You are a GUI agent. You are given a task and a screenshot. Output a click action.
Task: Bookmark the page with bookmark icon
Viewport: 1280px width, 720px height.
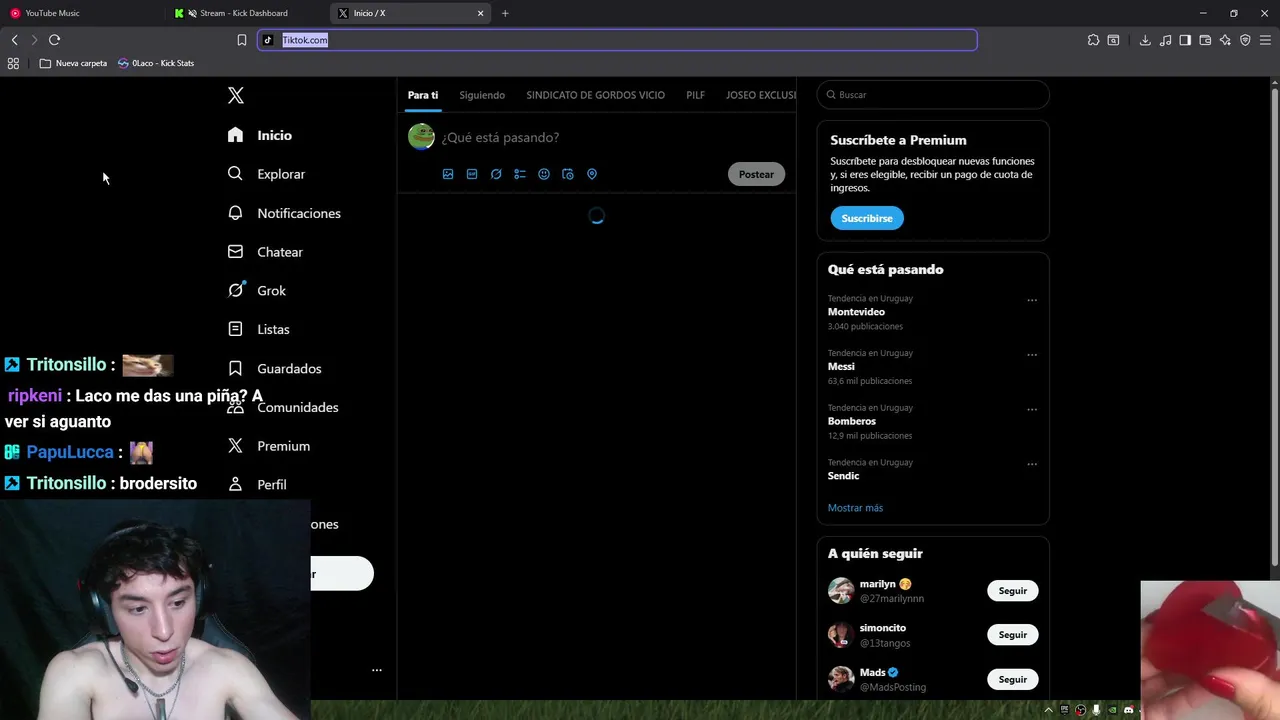pyautogui.click(x=241, y=40)
